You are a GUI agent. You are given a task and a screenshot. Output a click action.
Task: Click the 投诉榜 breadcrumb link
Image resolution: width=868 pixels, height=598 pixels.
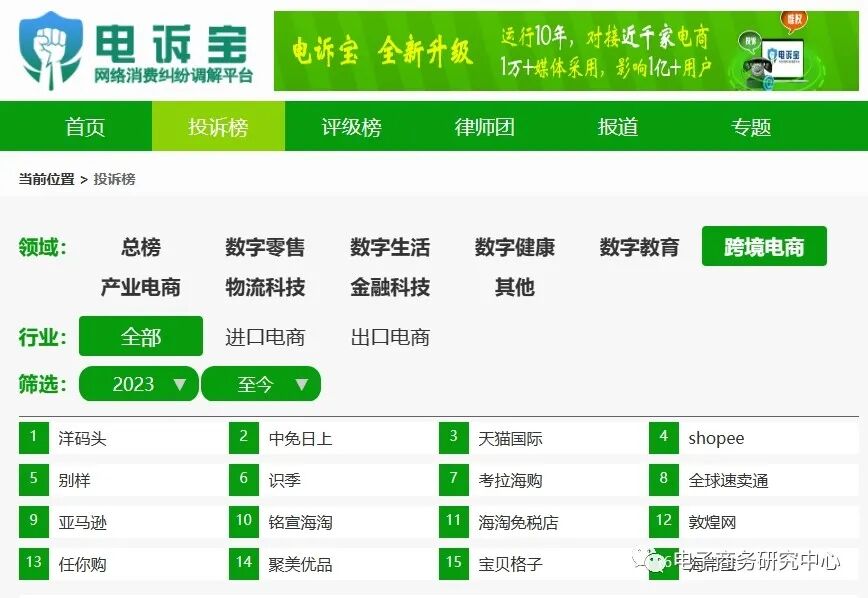click(116, 180)
